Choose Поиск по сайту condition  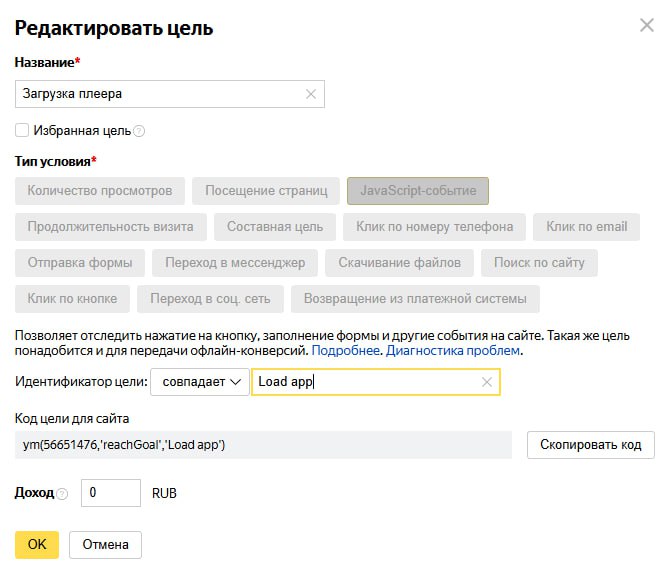(x=539, y=263)
